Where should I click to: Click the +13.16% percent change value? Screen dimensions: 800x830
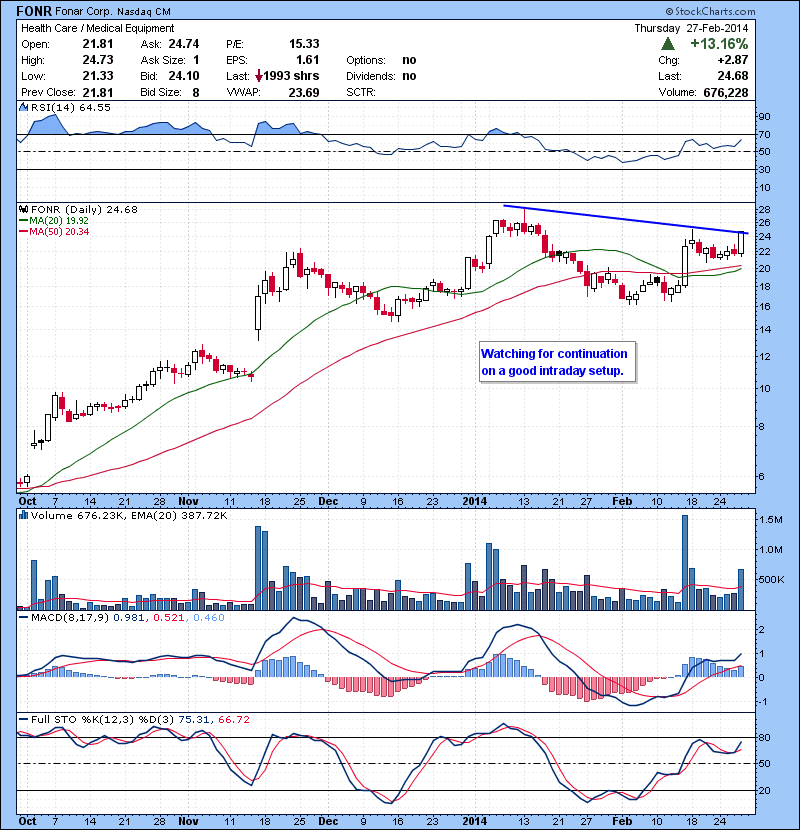[719, 43]
